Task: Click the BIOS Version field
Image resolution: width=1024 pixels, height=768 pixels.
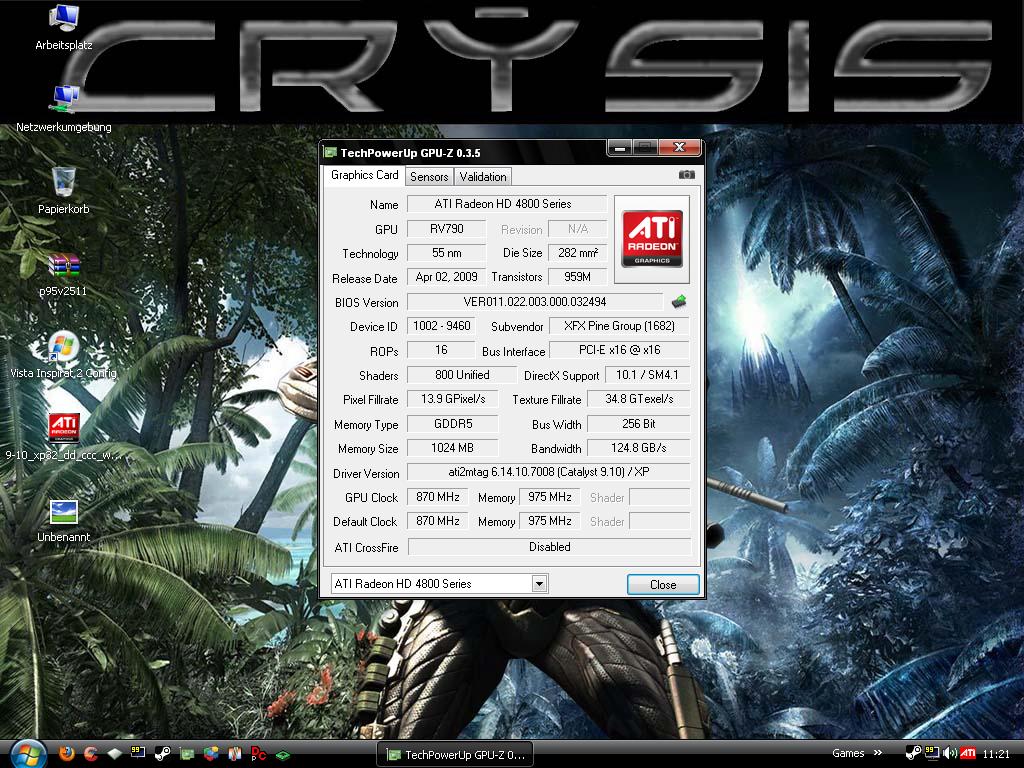Action: (x=535, y=302)
